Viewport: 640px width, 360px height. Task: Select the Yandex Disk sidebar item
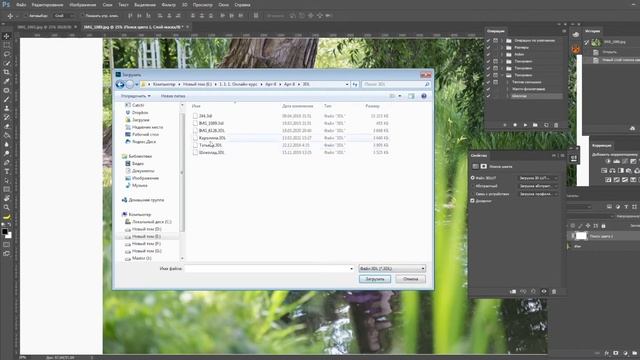coord(144,142)
